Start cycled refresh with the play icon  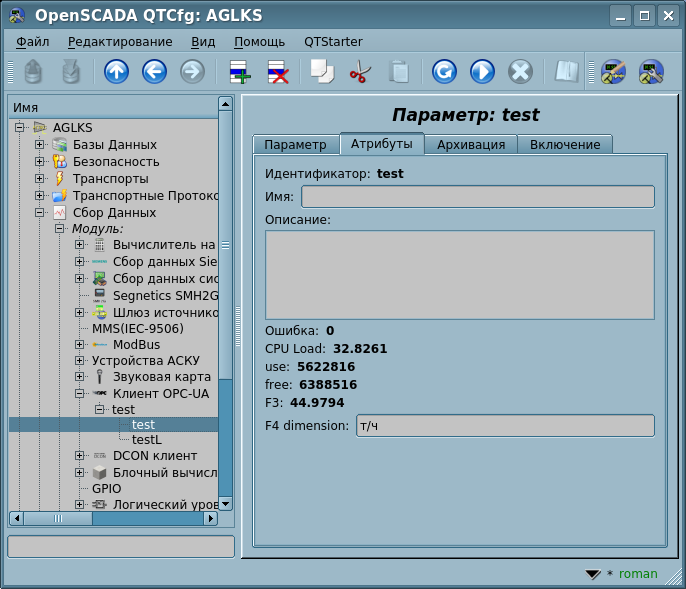[x=482, y=72]
